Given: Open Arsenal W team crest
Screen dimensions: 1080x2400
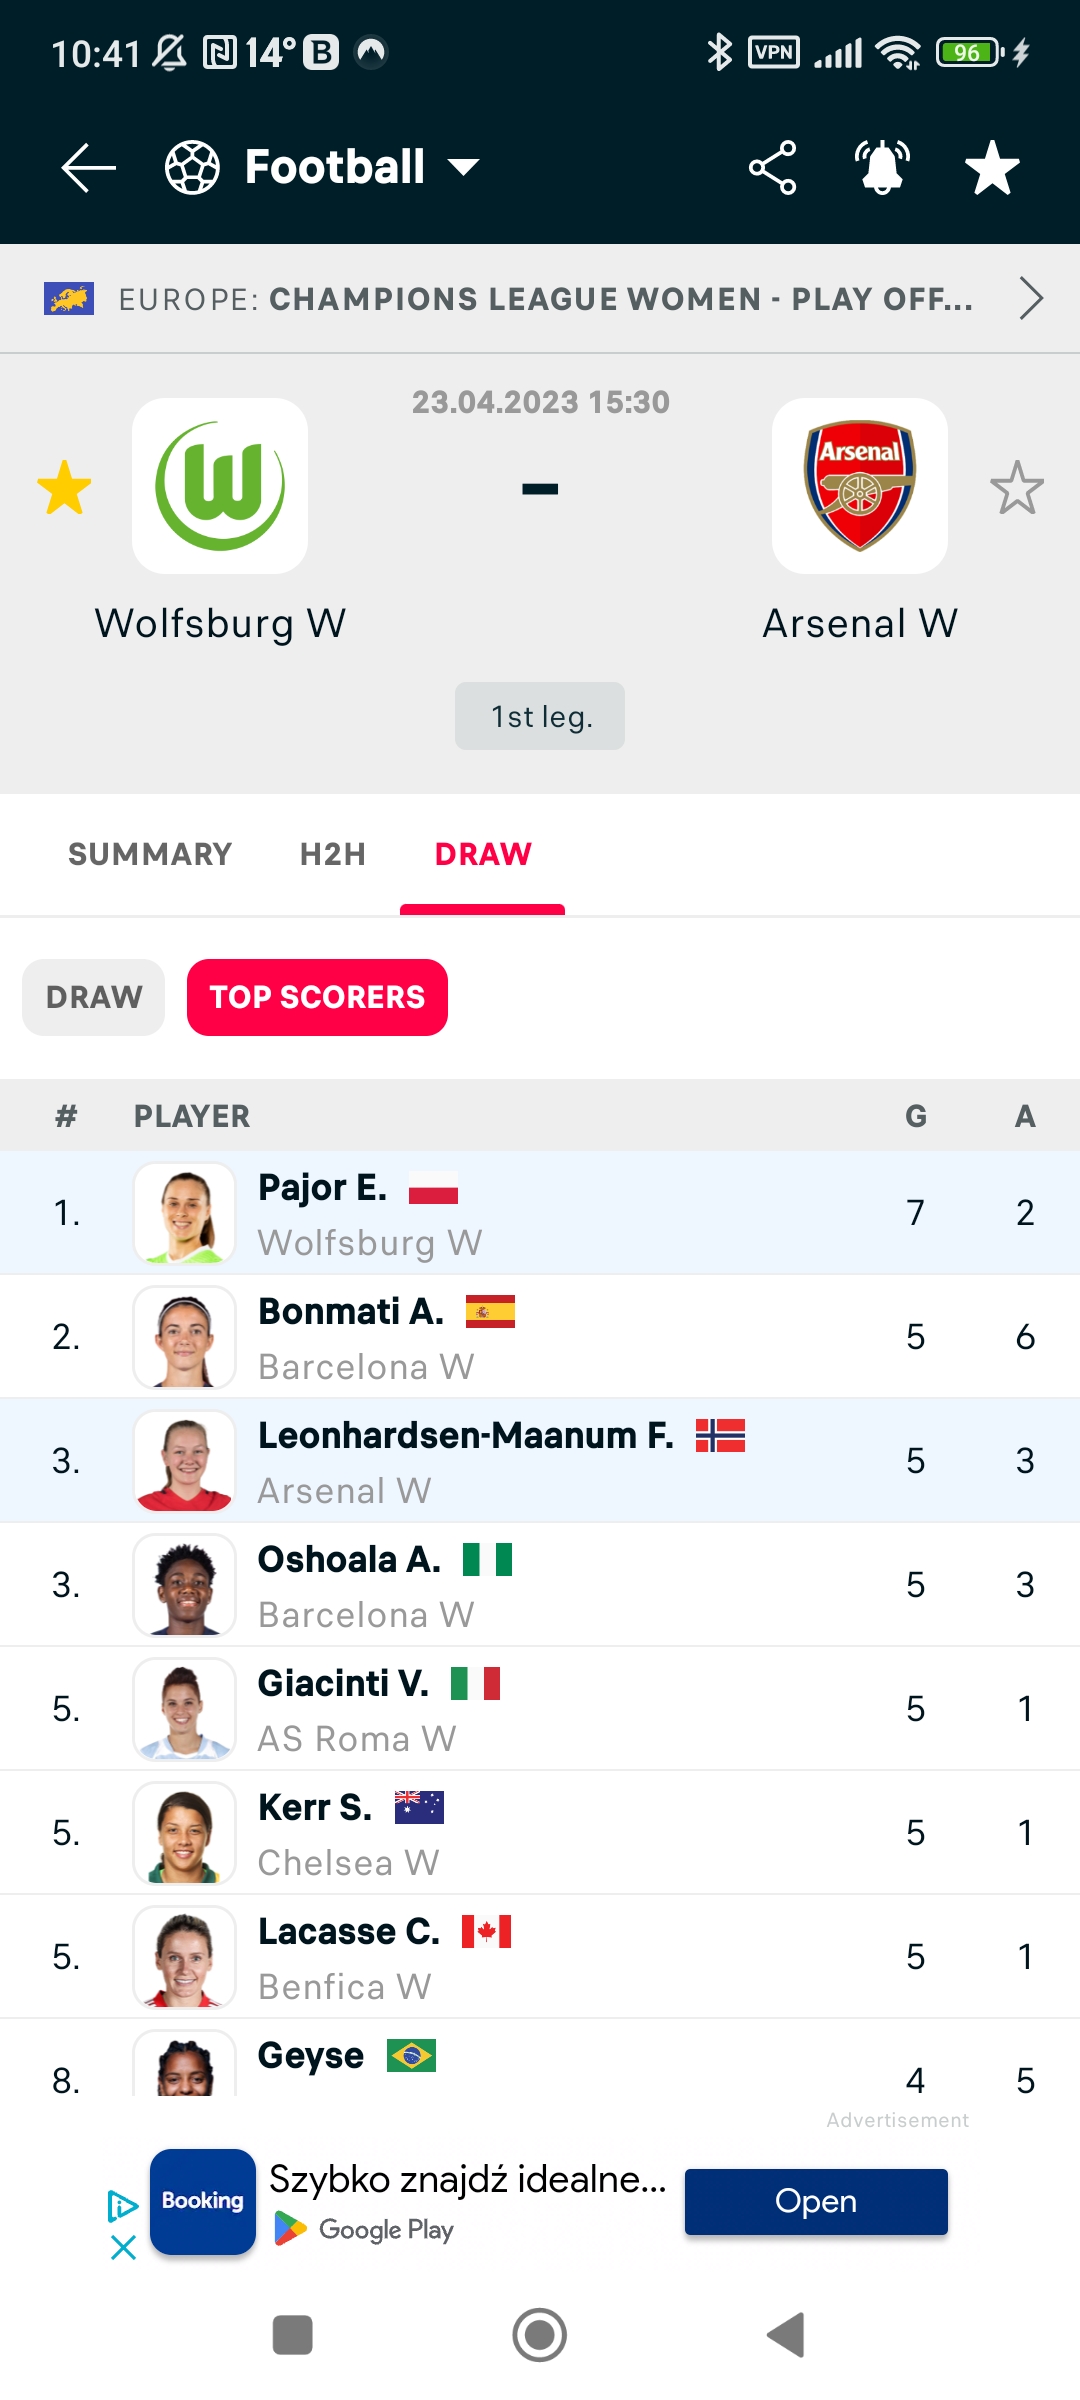Looking at the screenshot, I should click(x=860, y=486).
